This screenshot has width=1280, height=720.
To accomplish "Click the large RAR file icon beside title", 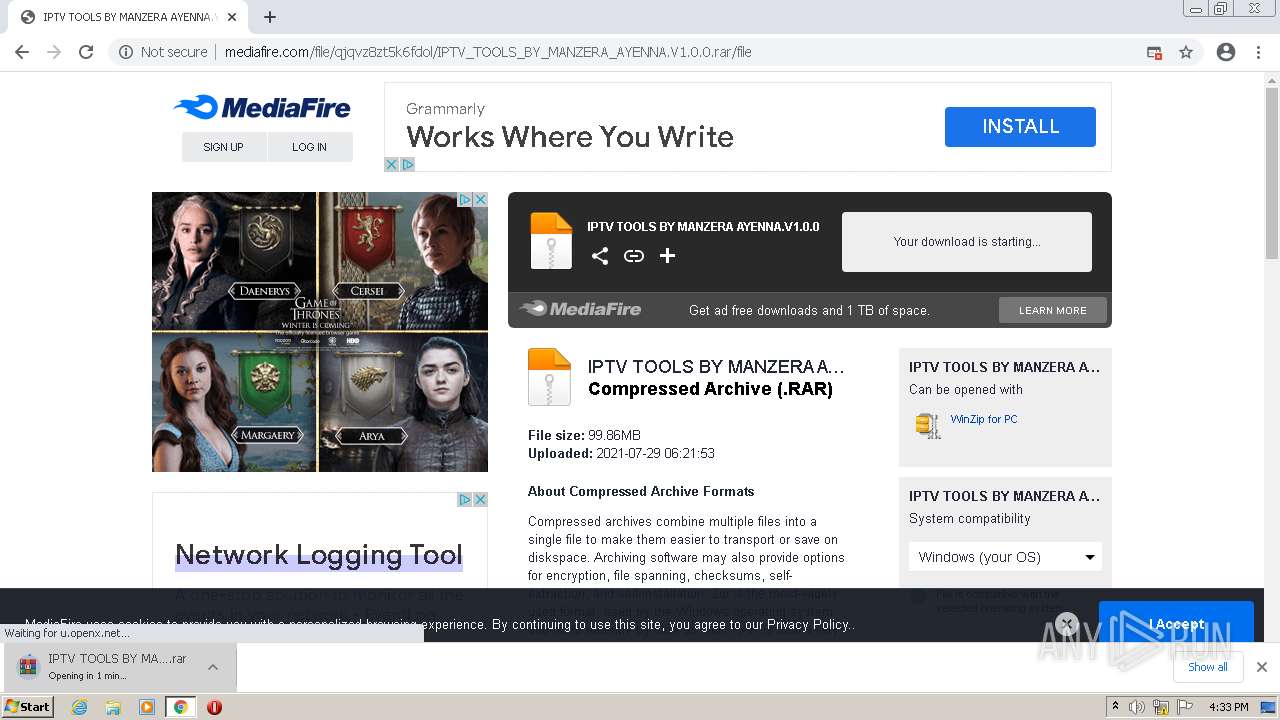I will 549,377.
